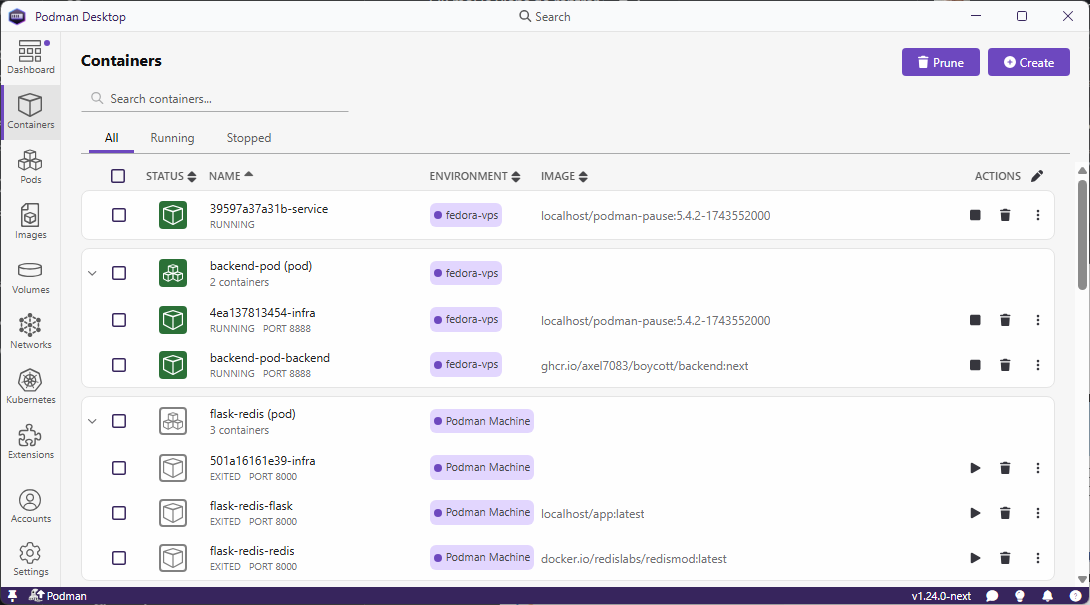1090x605 pixels.
Task: Switch to the Running tab
Action: pyautogui.click(x=172, y=137)
